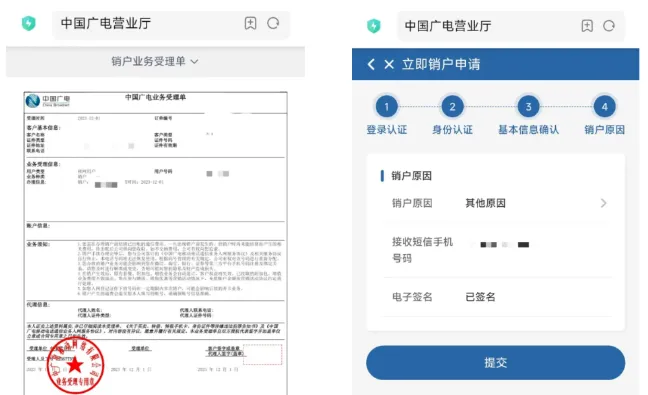Click the 销户原因 section heading

point(411,176)
